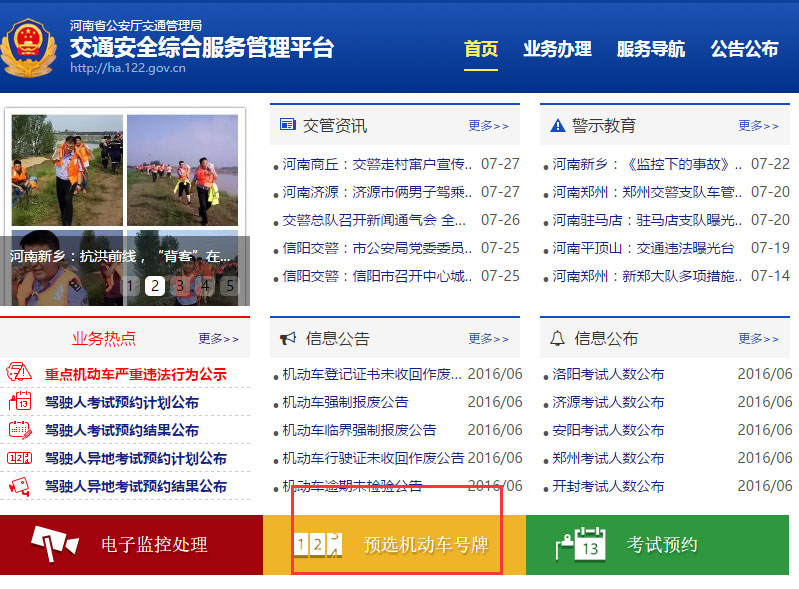Open the 首页 navigation tab

481,49
